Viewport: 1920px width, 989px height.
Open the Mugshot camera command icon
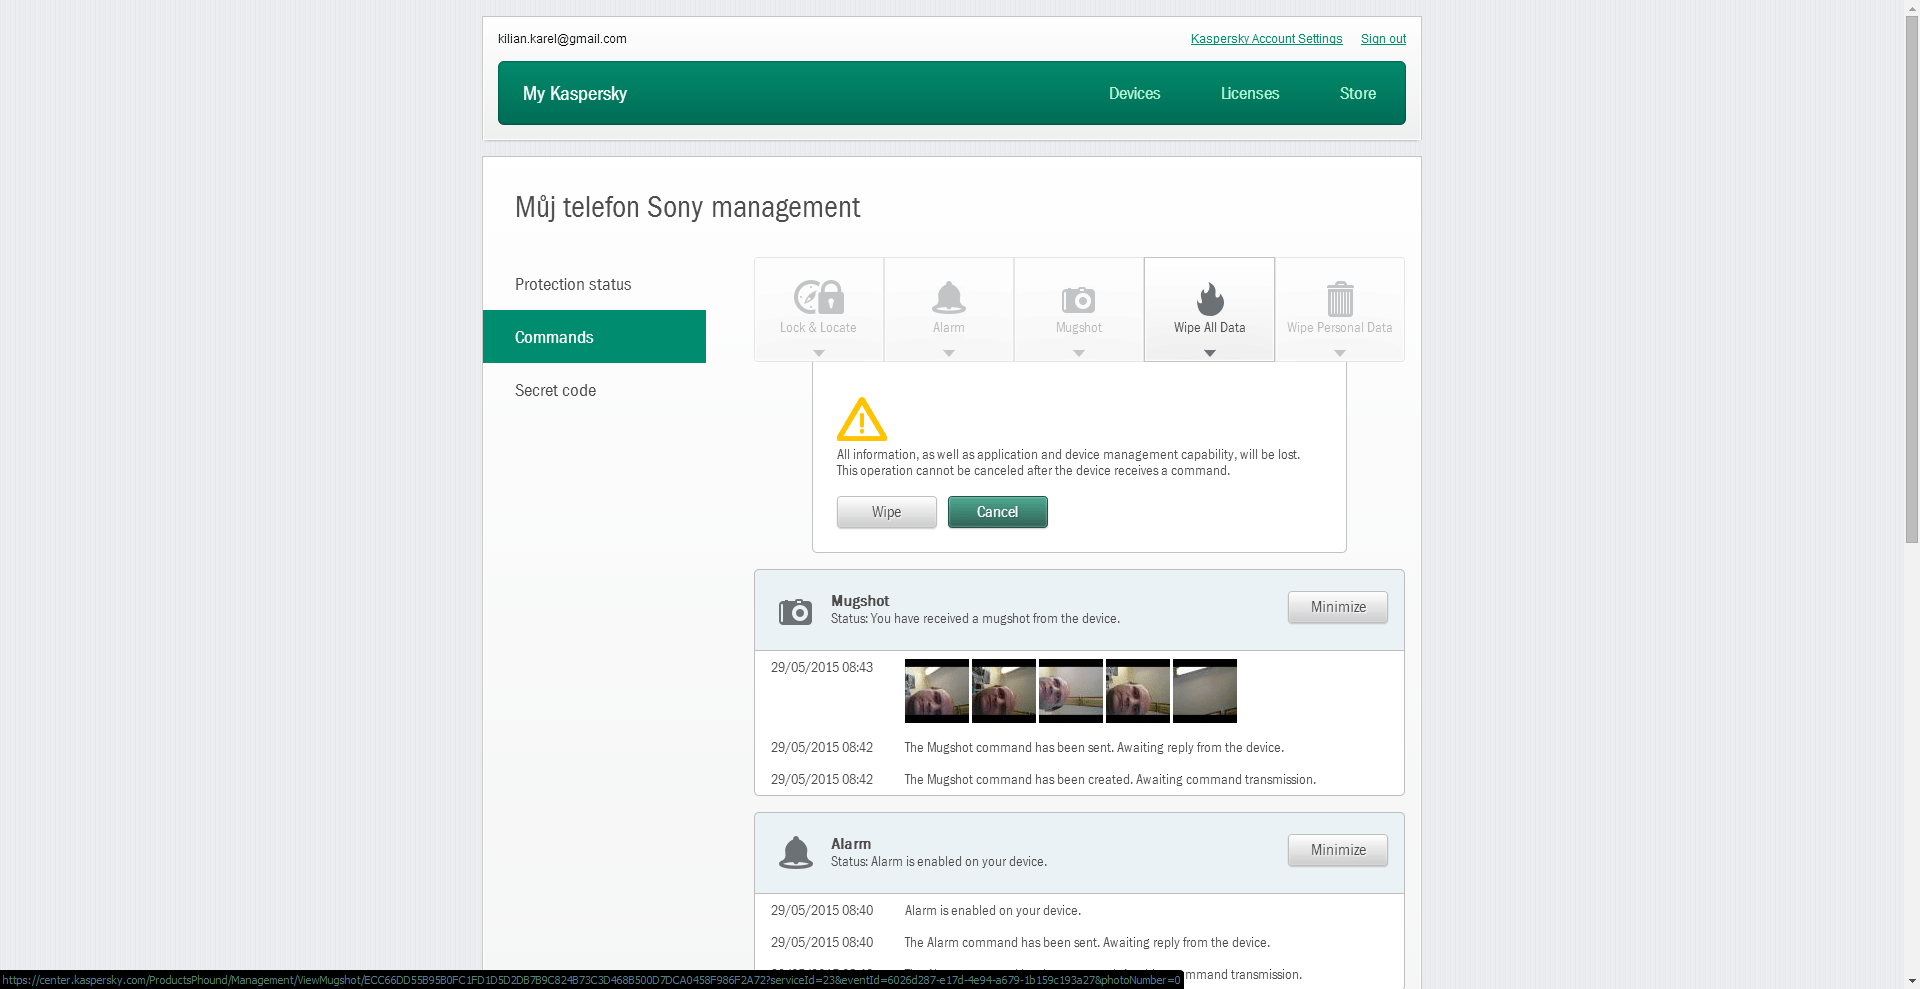(1078, 299)
